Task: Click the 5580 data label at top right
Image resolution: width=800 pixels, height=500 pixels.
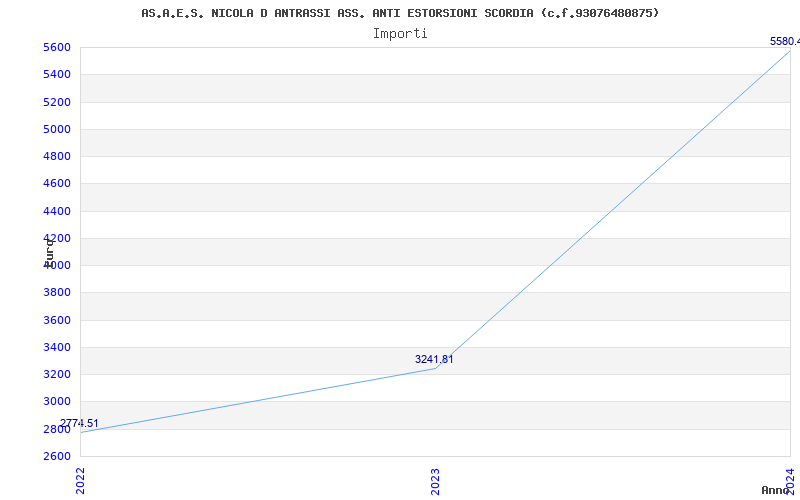Action: (785, 41)
